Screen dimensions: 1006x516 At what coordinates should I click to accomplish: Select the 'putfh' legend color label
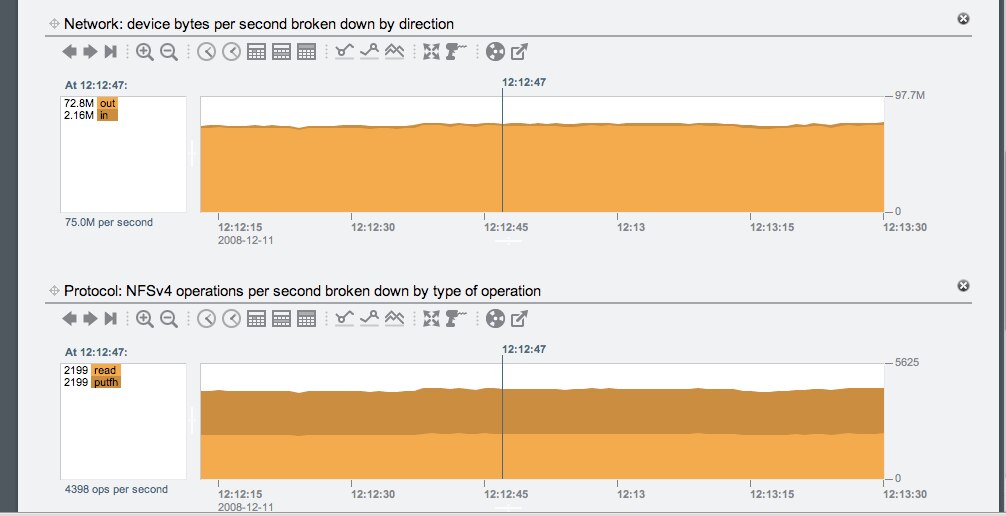106,382
